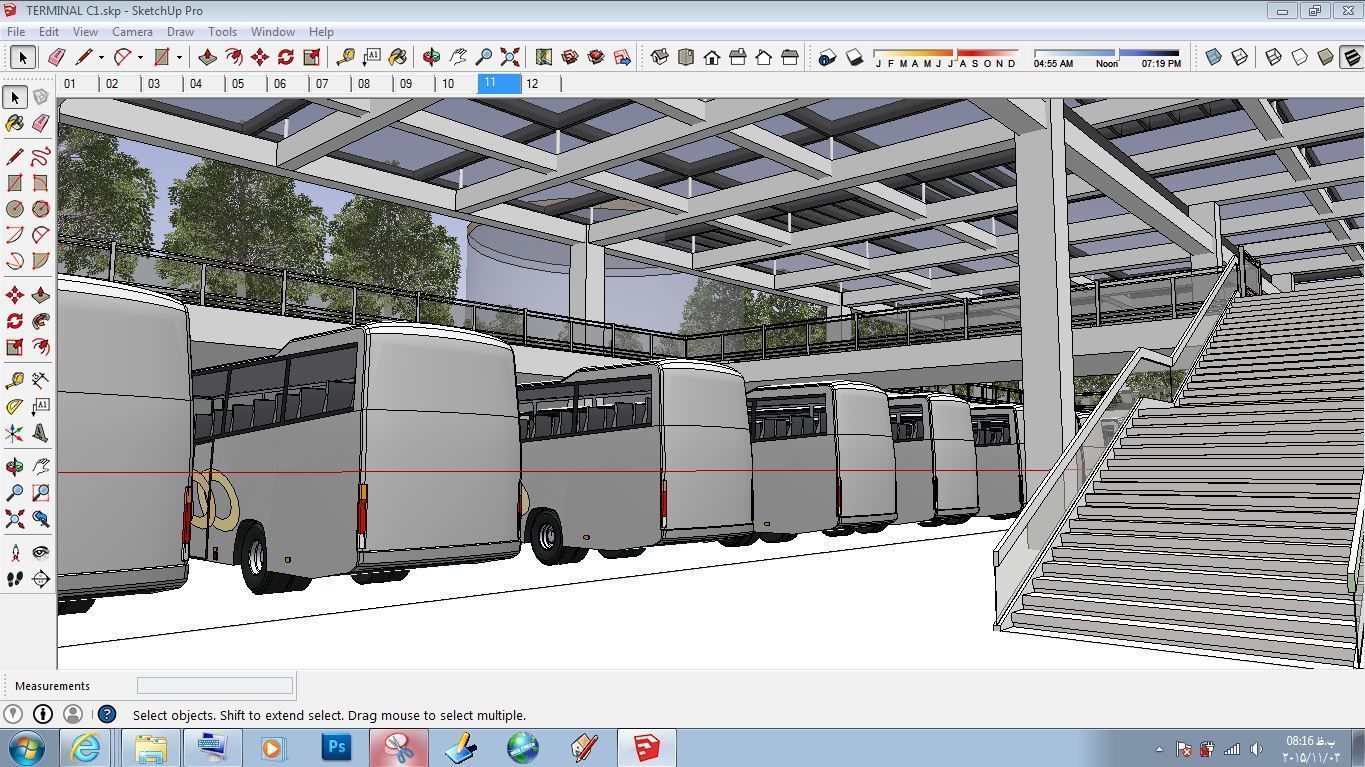This screenshot has height=767, width=1365.
Task: Enable Hidden Line face style
Action: (1300, 57)
